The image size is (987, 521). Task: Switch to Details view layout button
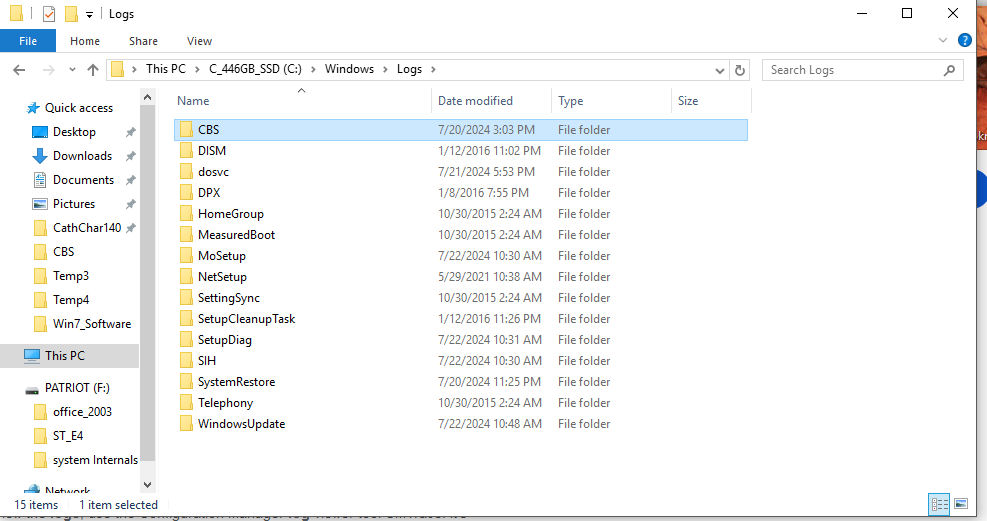(x=939, y=504)
